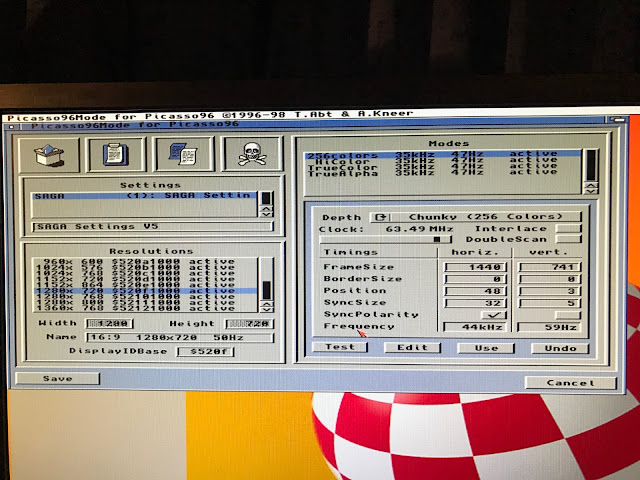Click the window close gadget at top-left
Viewport: 640px width, 480px height.
[11, 127]
